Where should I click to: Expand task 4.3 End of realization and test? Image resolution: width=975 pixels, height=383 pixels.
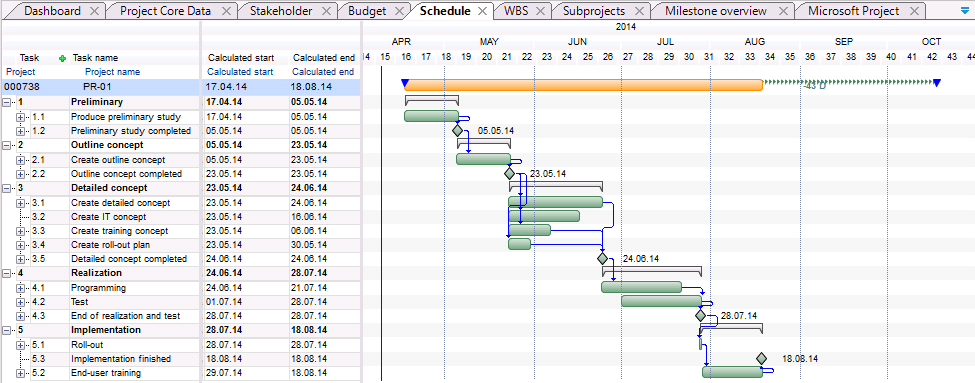21,316
